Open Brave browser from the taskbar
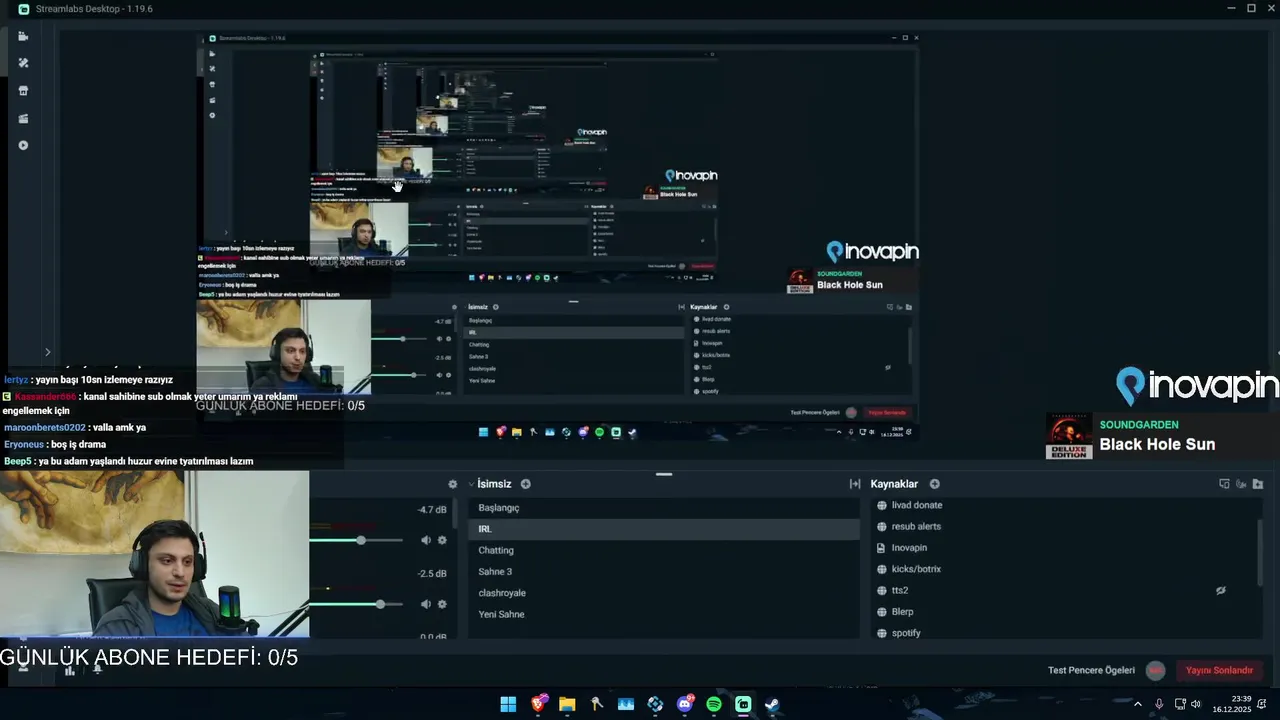Viewport: 1280px width, 720px height. (540, 704)
